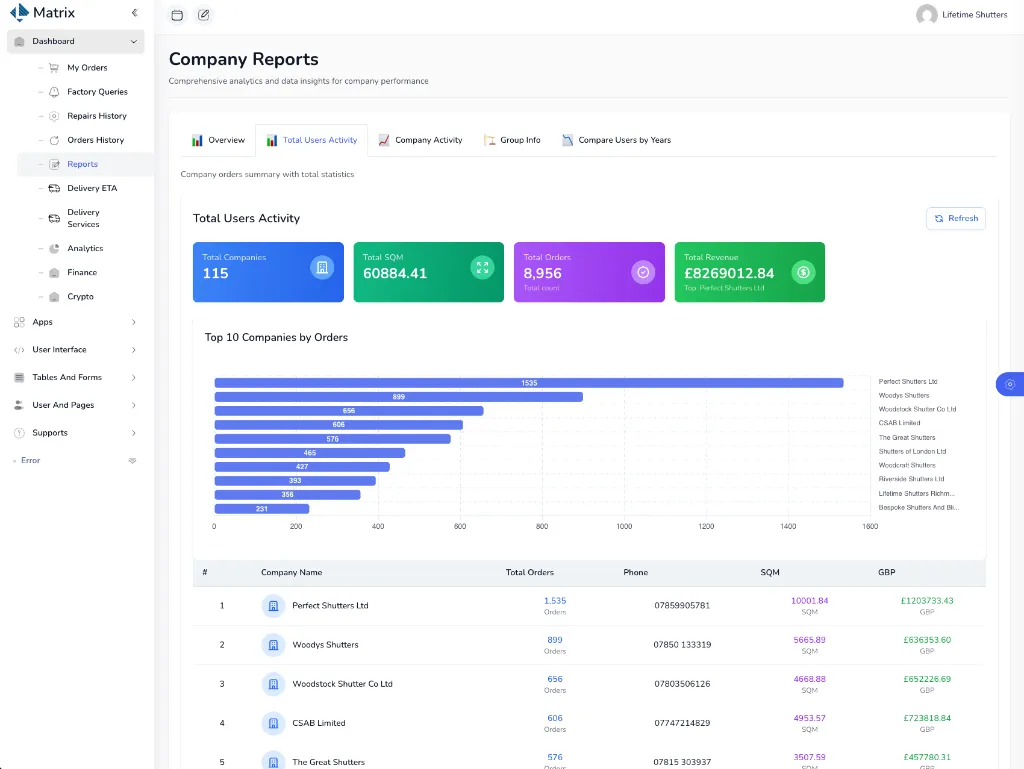Click the Company Name column header
The image size is (1024, 769).
point(291,573)
